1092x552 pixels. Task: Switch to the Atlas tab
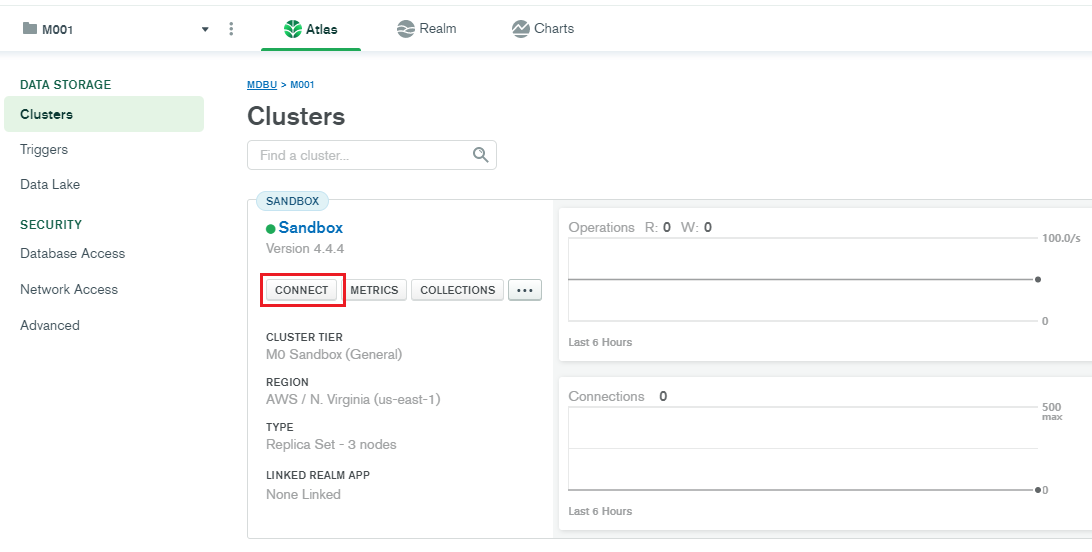(x=311, y=29)
